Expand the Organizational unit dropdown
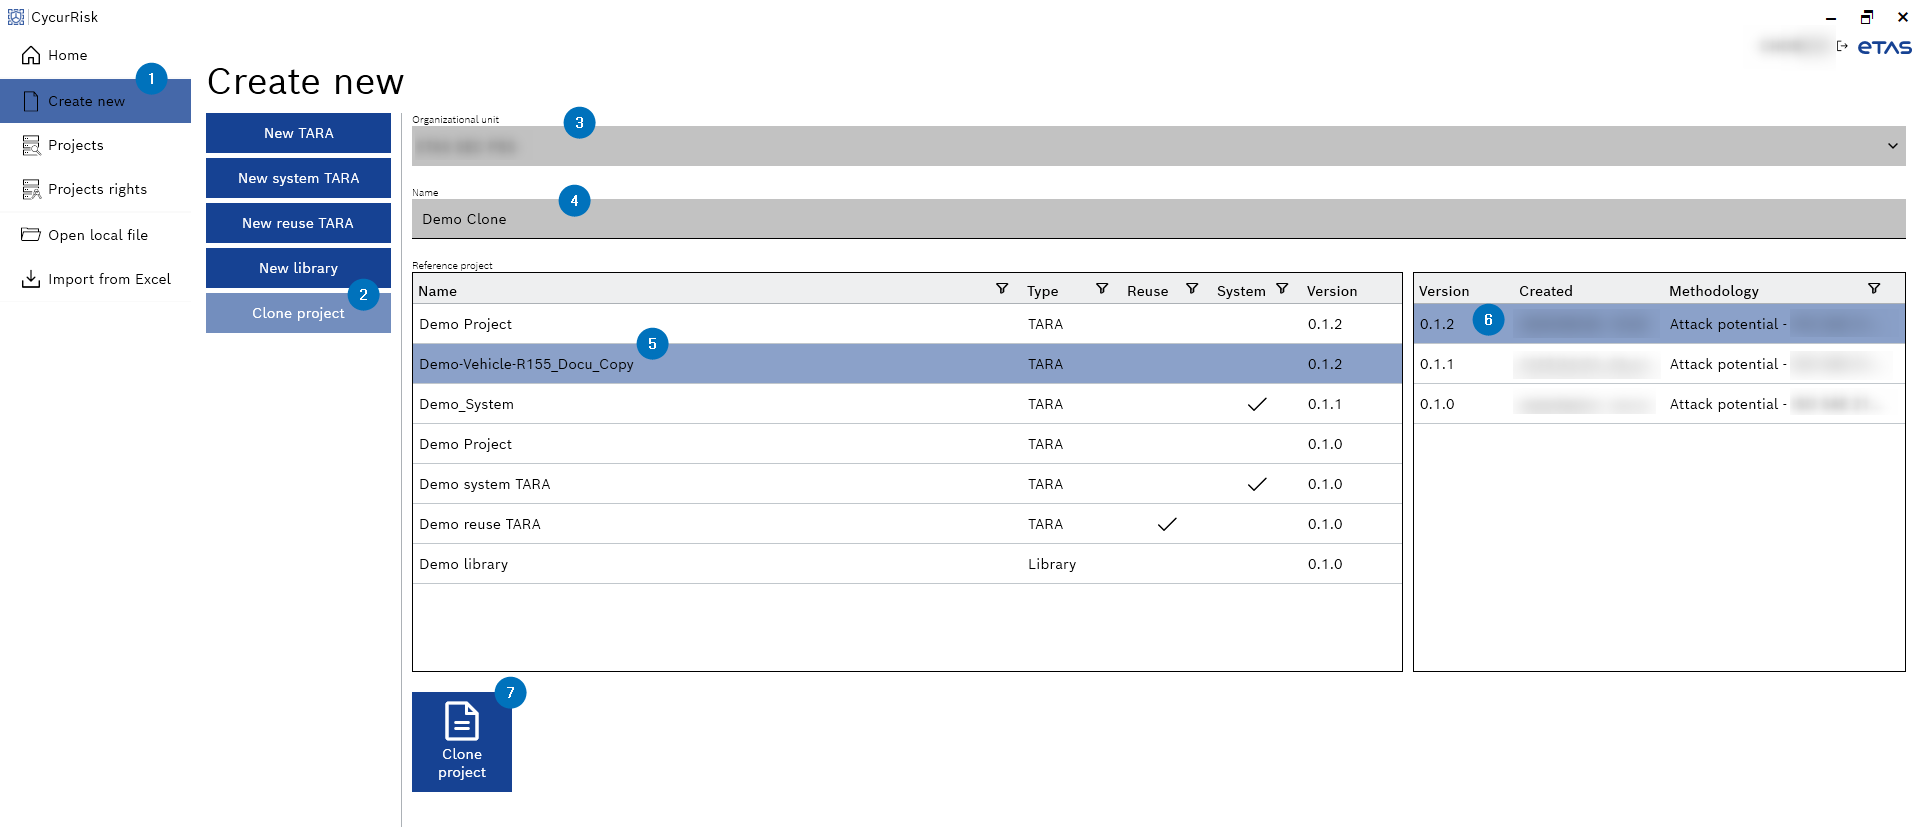The width and height of the screenshot is (1920, 827). click(1891, 146)
